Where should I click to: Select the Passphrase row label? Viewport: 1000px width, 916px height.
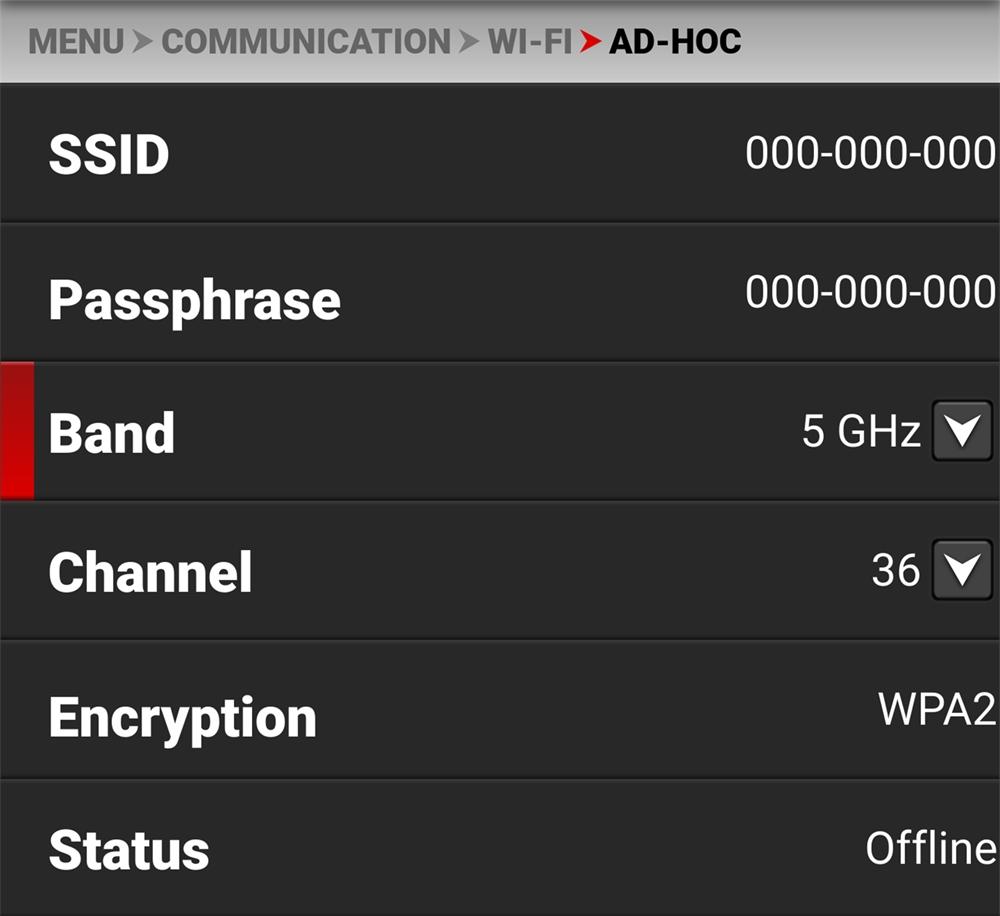pos(194,299)
